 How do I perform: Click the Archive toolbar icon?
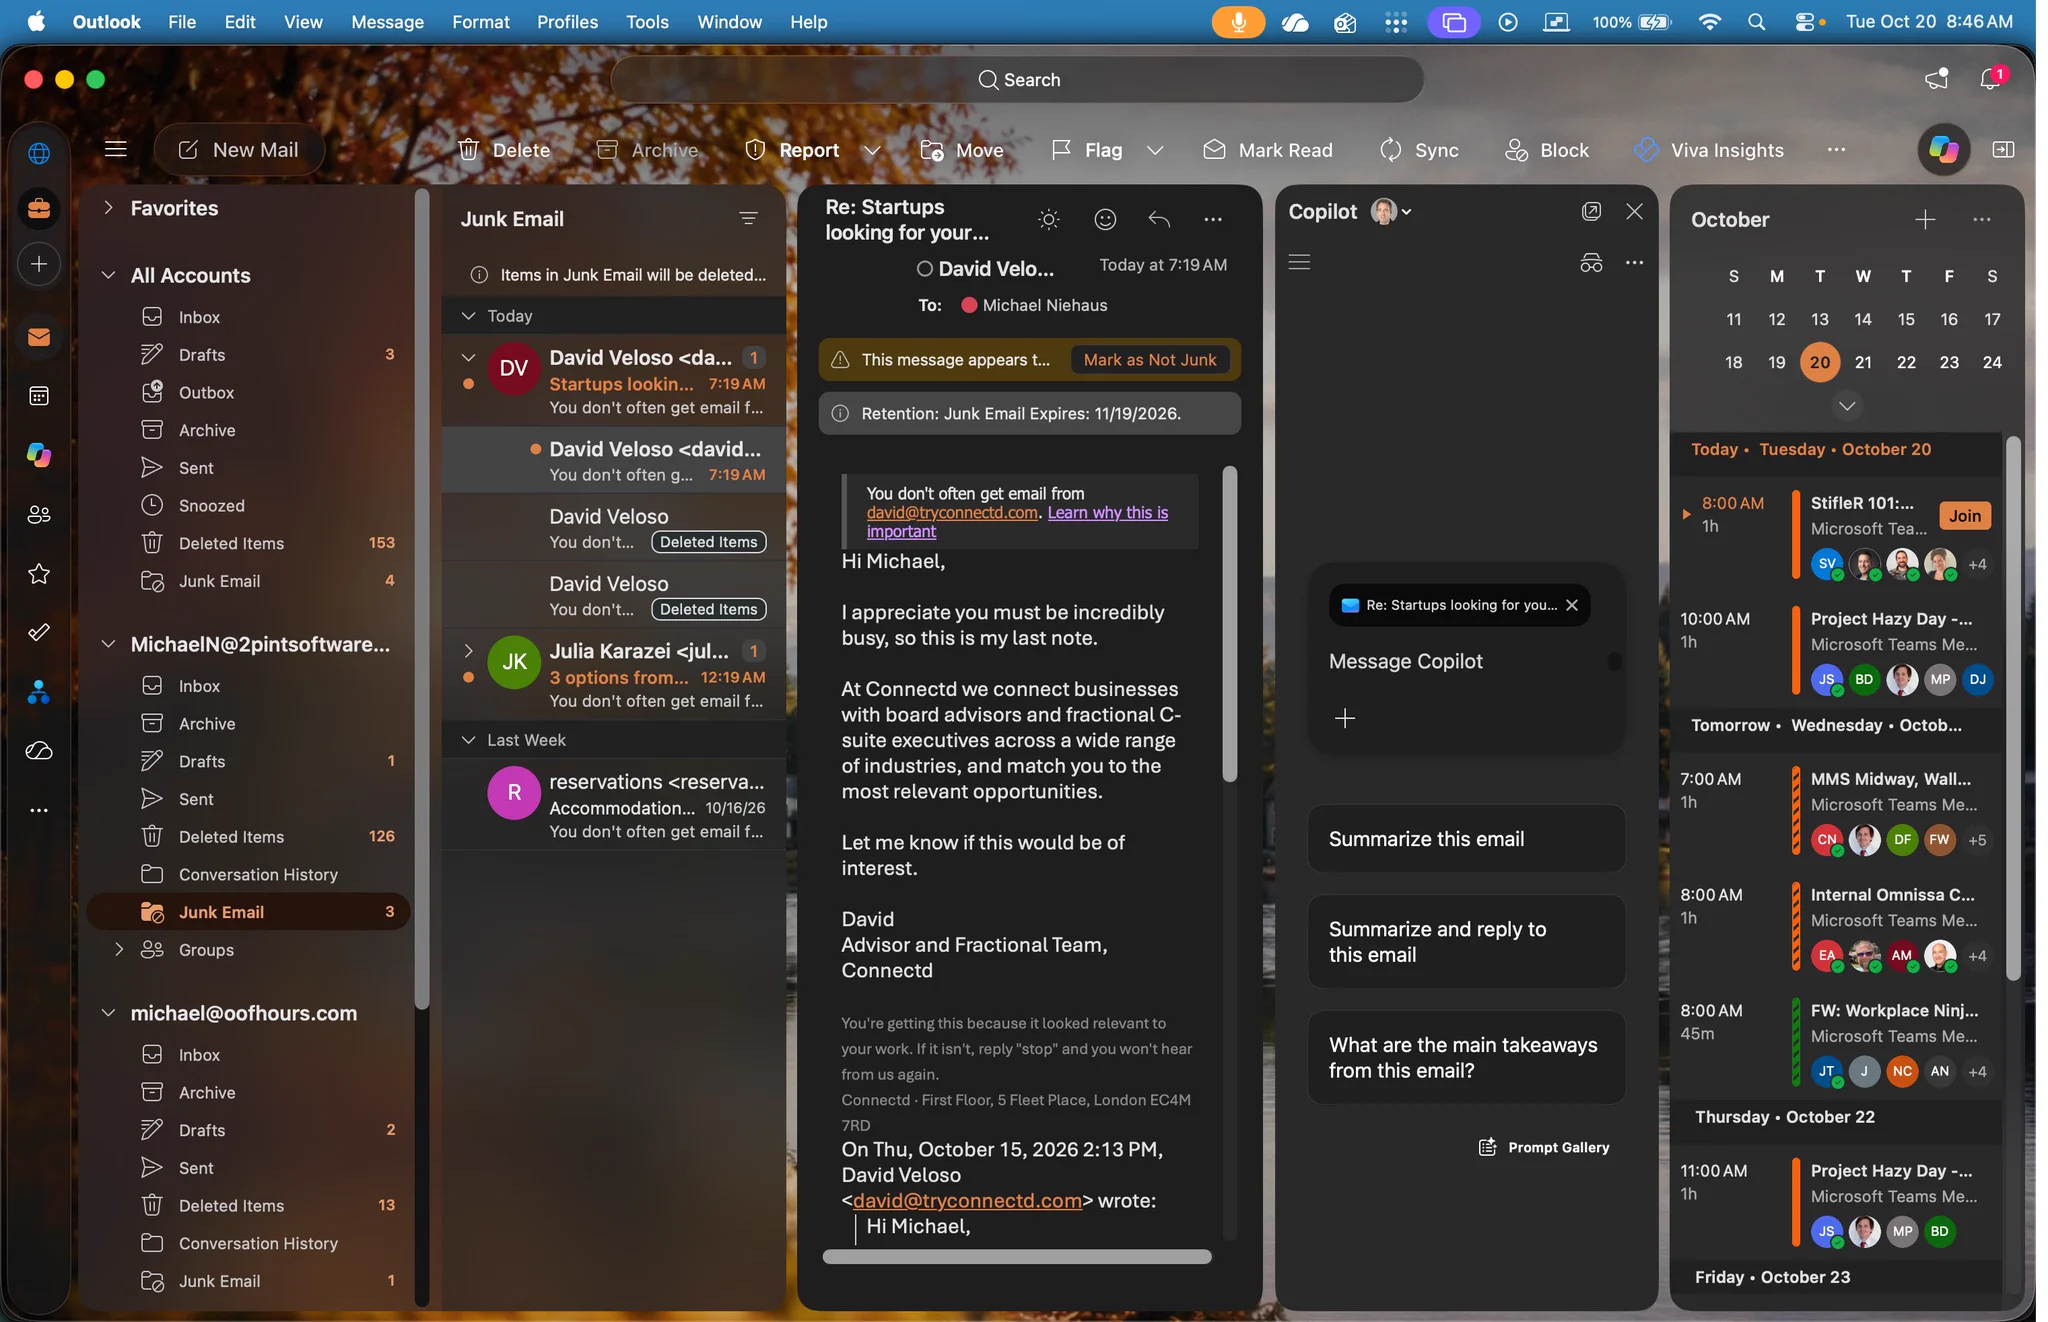click(x=606, y=150)
